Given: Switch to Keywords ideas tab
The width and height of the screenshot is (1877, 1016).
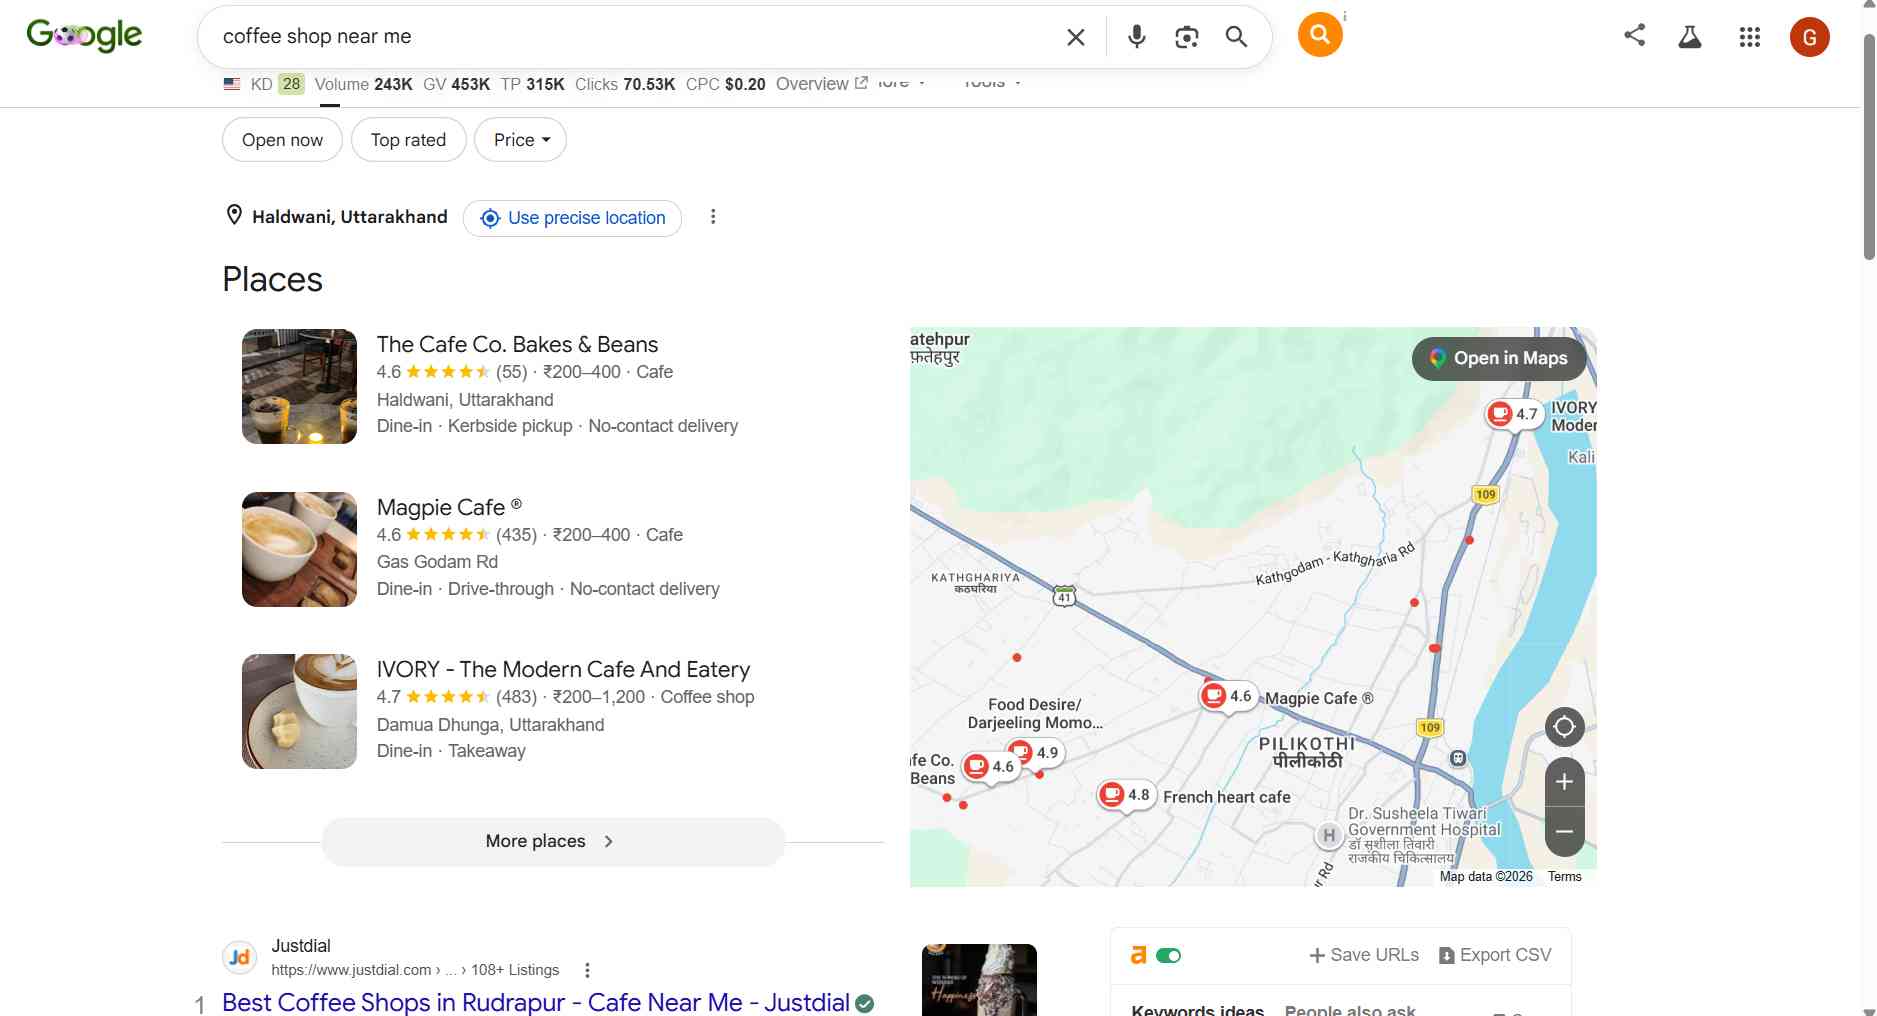Looking at the screenshot, I should 1198,1009.
